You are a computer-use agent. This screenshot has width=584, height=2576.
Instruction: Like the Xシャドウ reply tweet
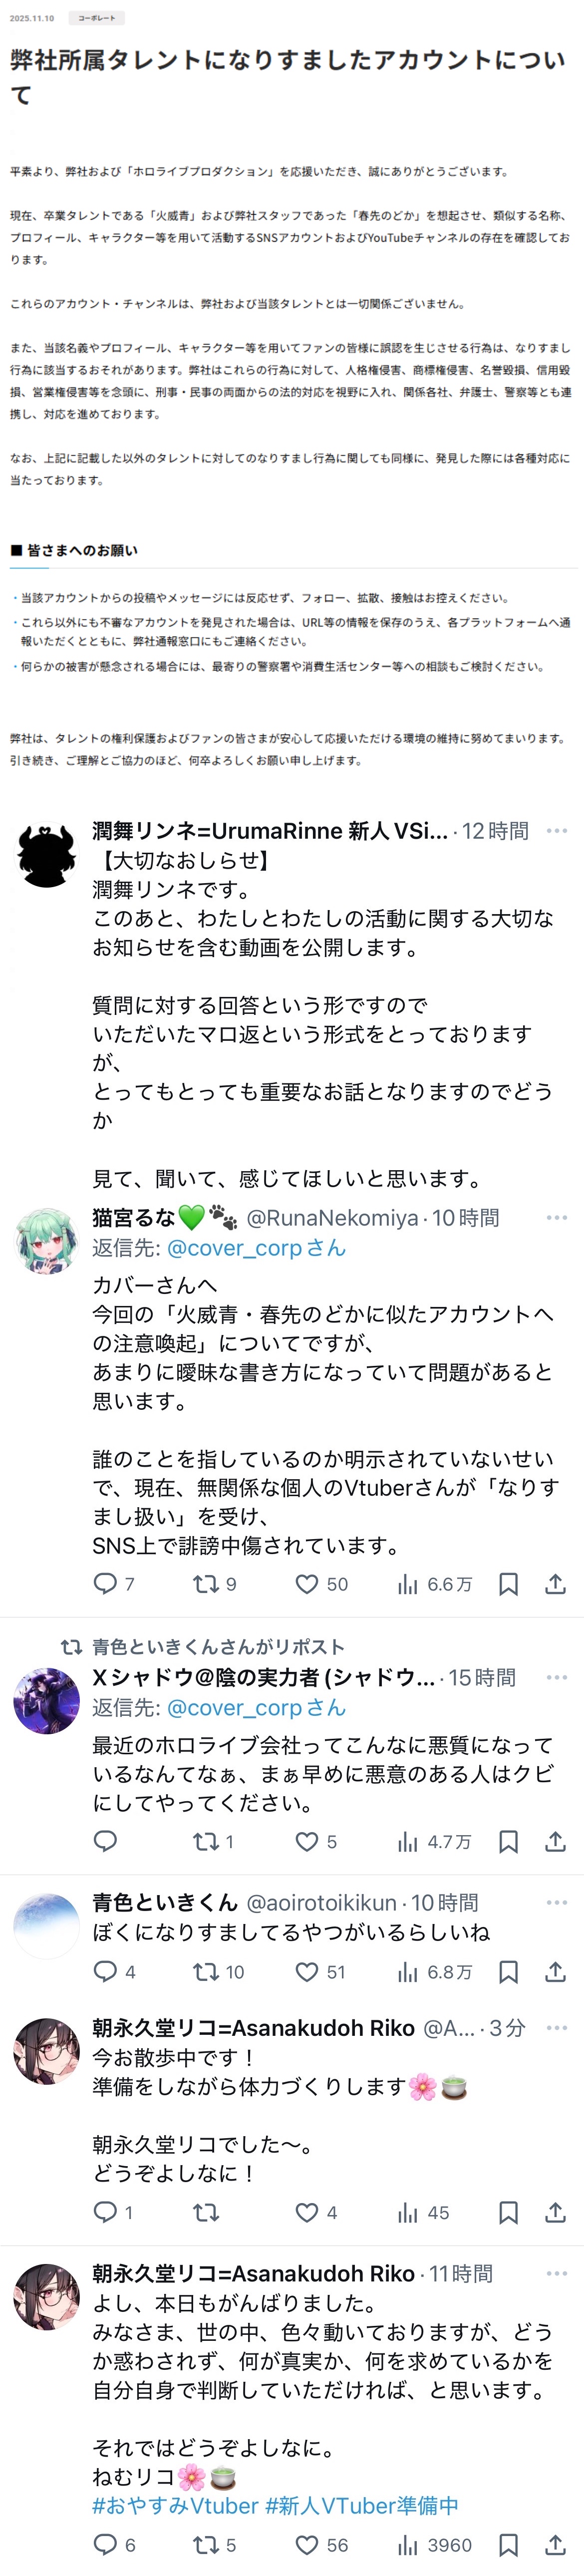(307, 1842)
